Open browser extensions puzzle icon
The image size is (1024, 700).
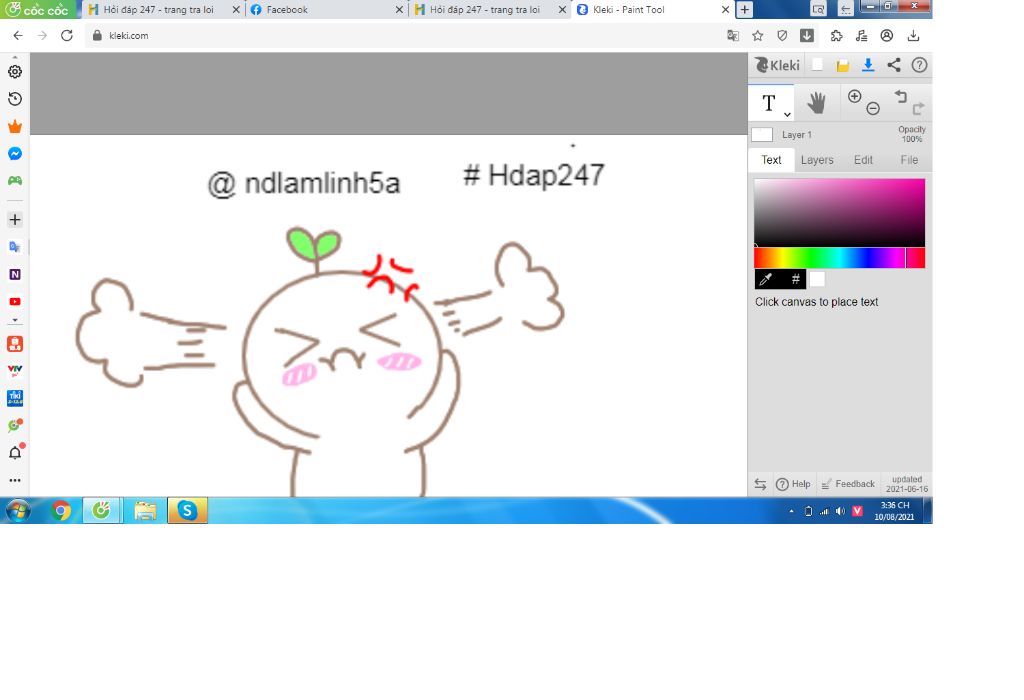click(x=837, y=35)
